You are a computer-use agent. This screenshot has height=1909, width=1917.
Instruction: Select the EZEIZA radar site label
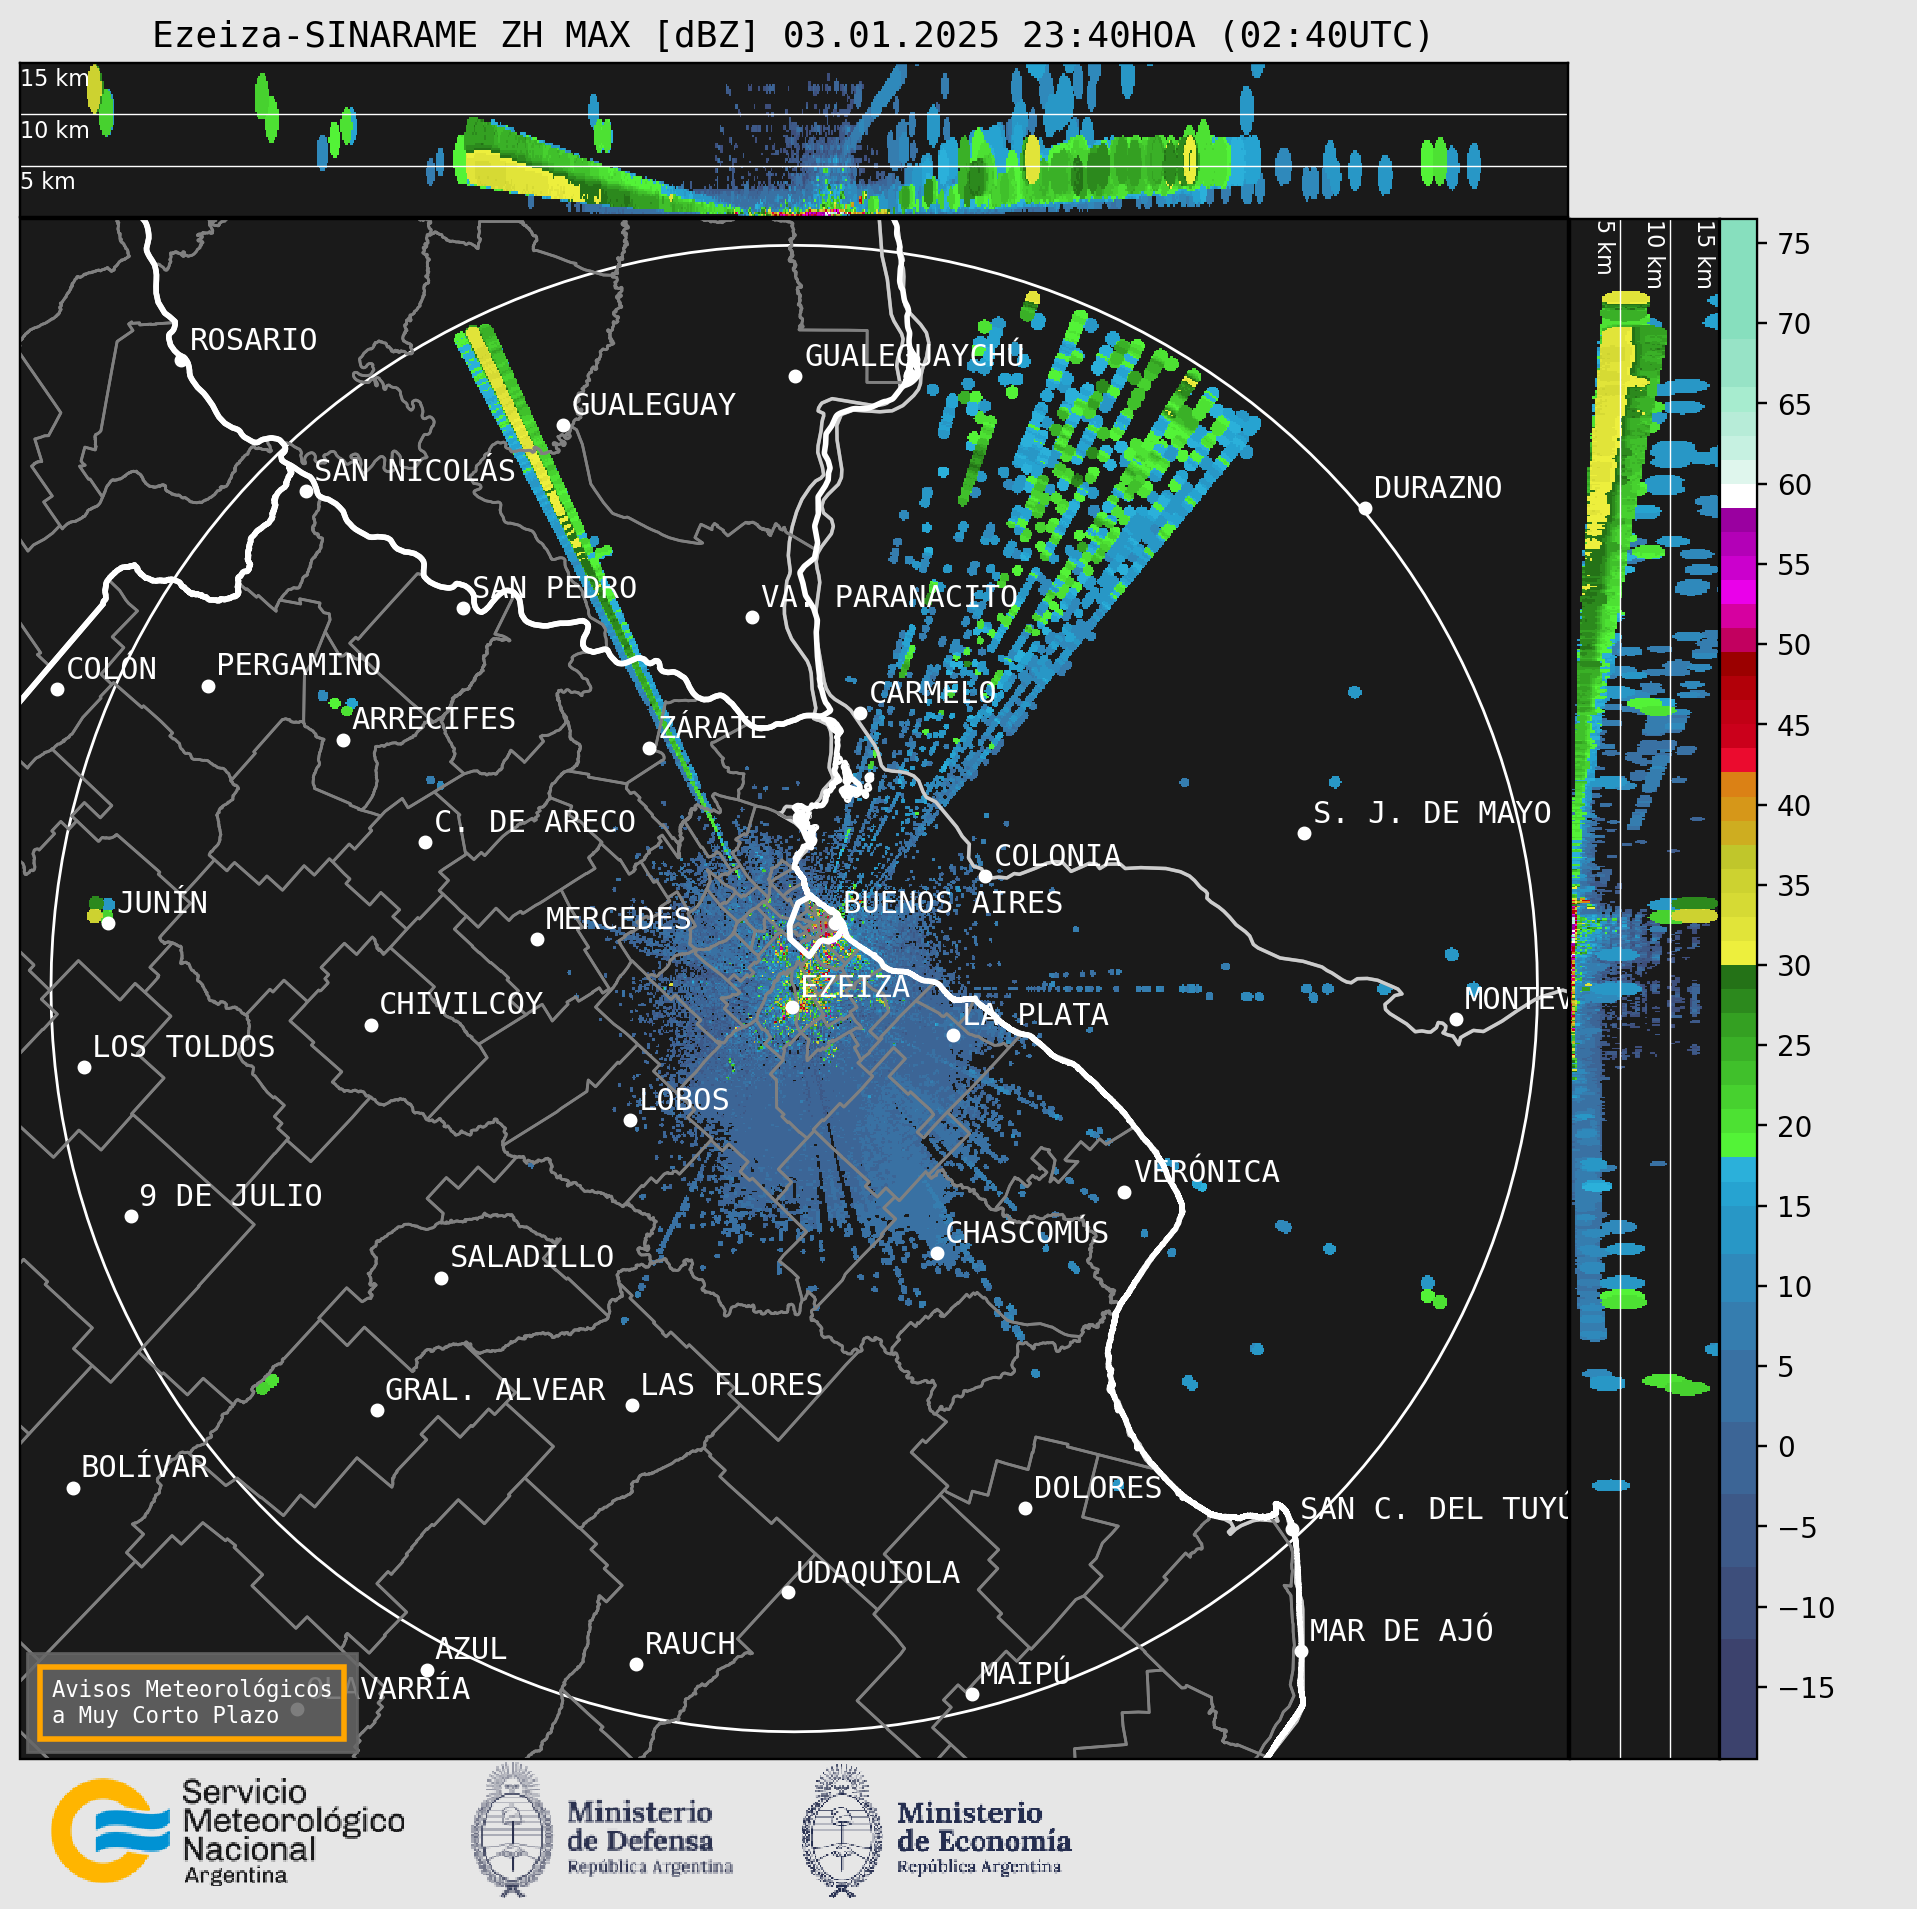(x=854, y=987)
